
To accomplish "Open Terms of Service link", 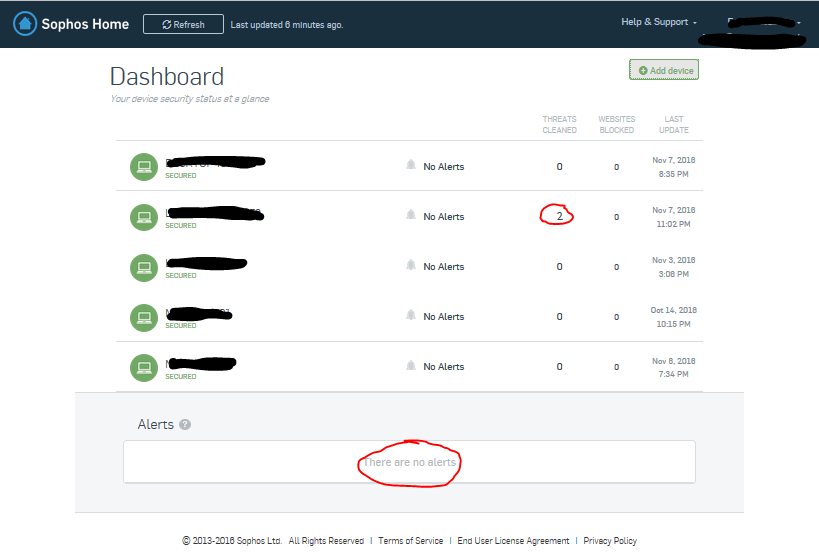I will pyautogui.click(x=411, y=541).
